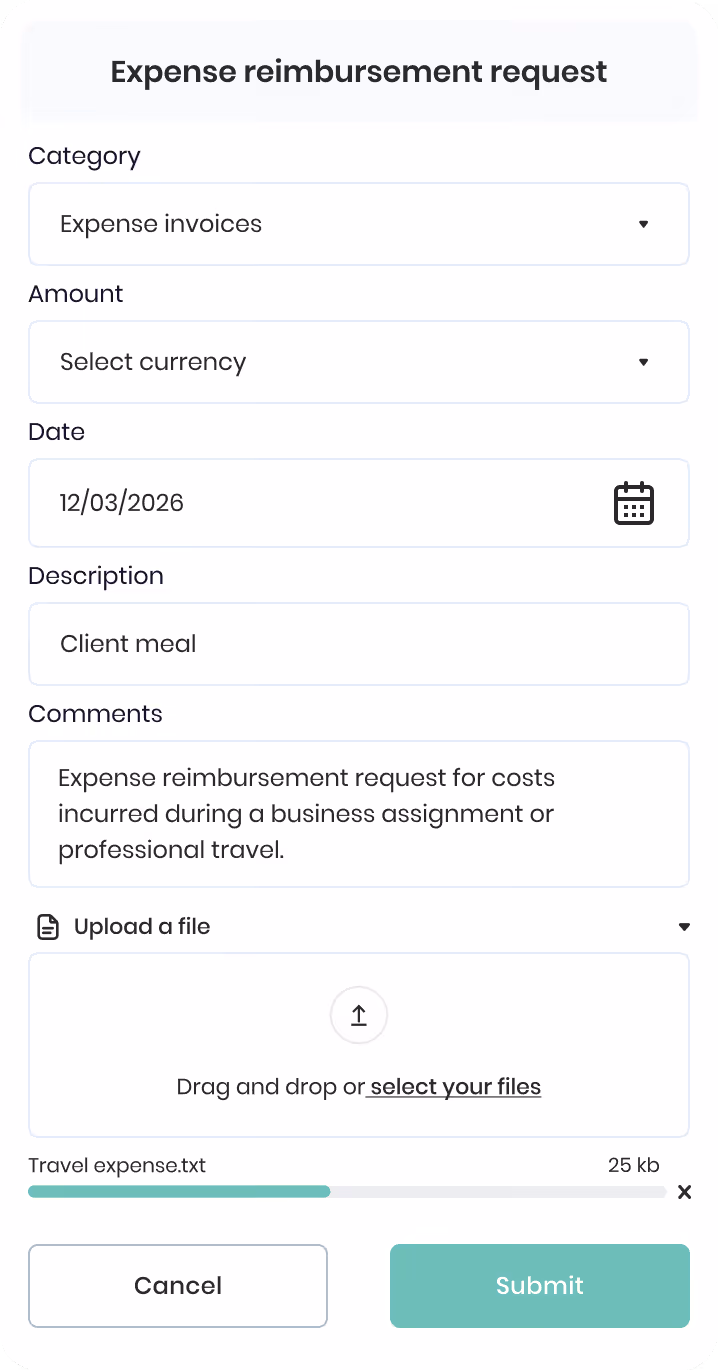Viewport: 718px width, 1370px height.
Task: Click the Upload a file label
Action: [x=142, y=927]
